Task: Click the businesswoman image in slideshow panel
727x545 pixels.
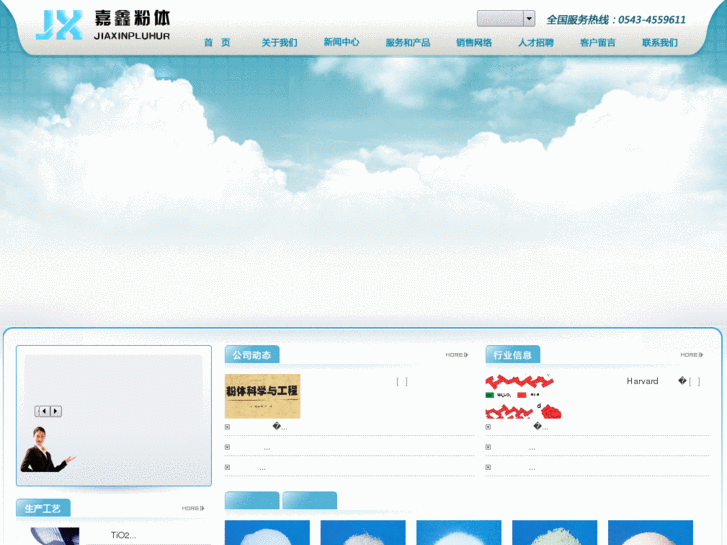Action: 47,449
